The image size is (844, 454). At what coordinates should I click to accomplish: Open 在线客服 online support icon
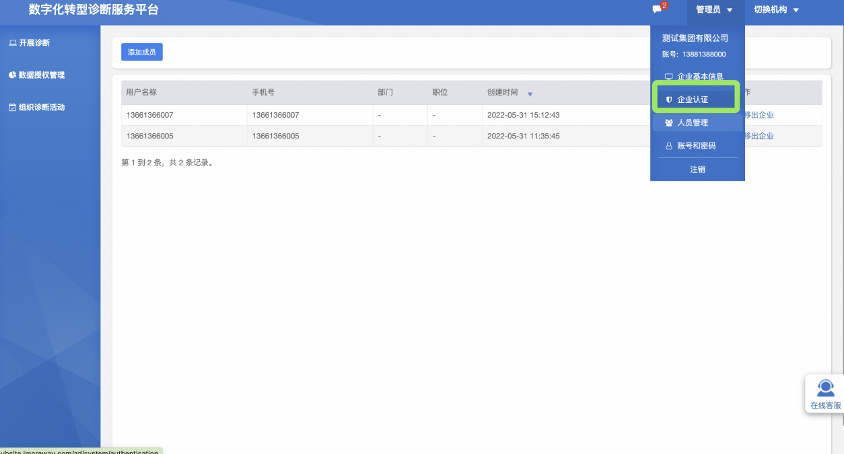point(826,387)
